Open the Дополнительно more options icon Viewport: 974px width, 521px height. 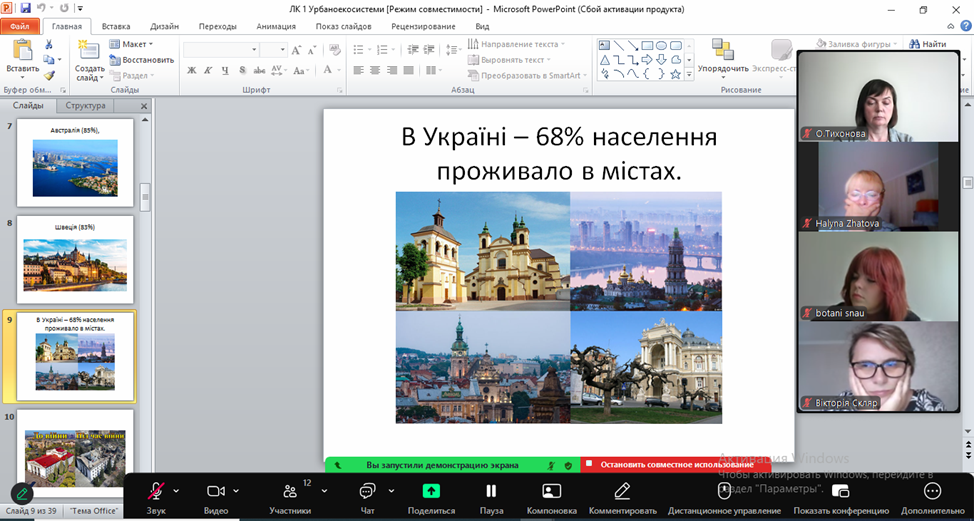[x=932, y=491]
